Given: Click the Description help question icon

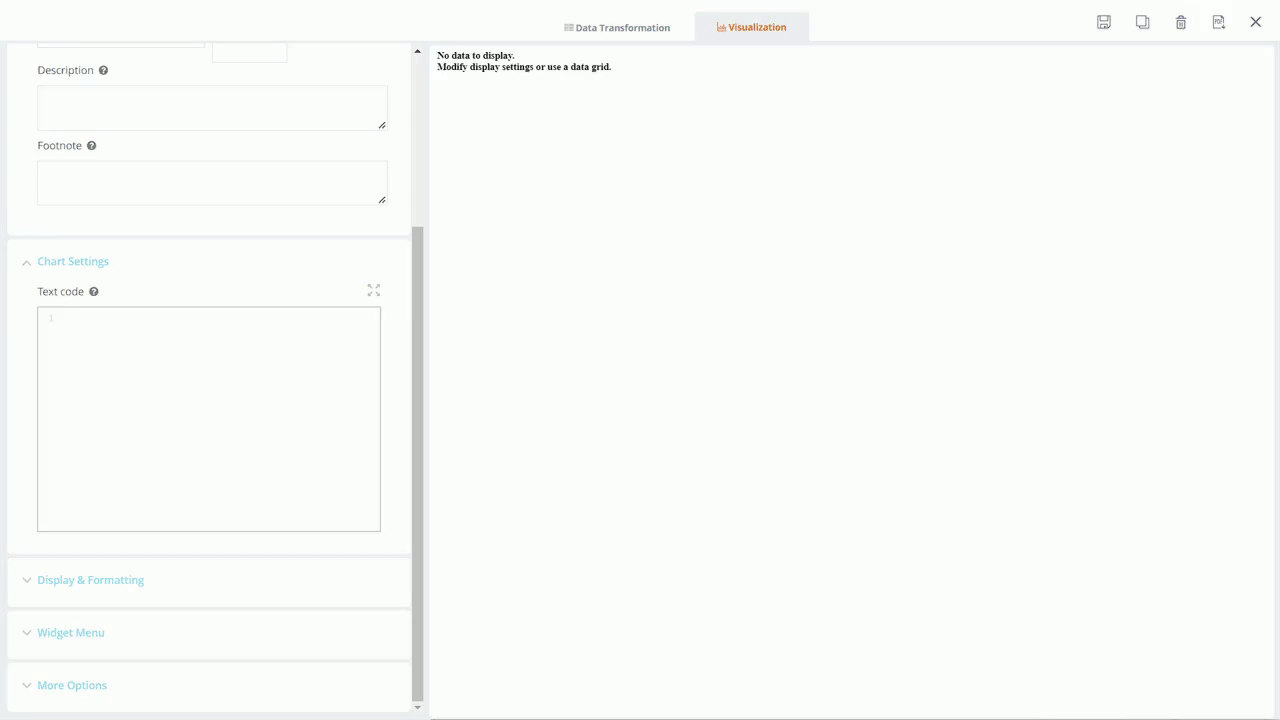Looking at the screenshot, I should (103, 70).
